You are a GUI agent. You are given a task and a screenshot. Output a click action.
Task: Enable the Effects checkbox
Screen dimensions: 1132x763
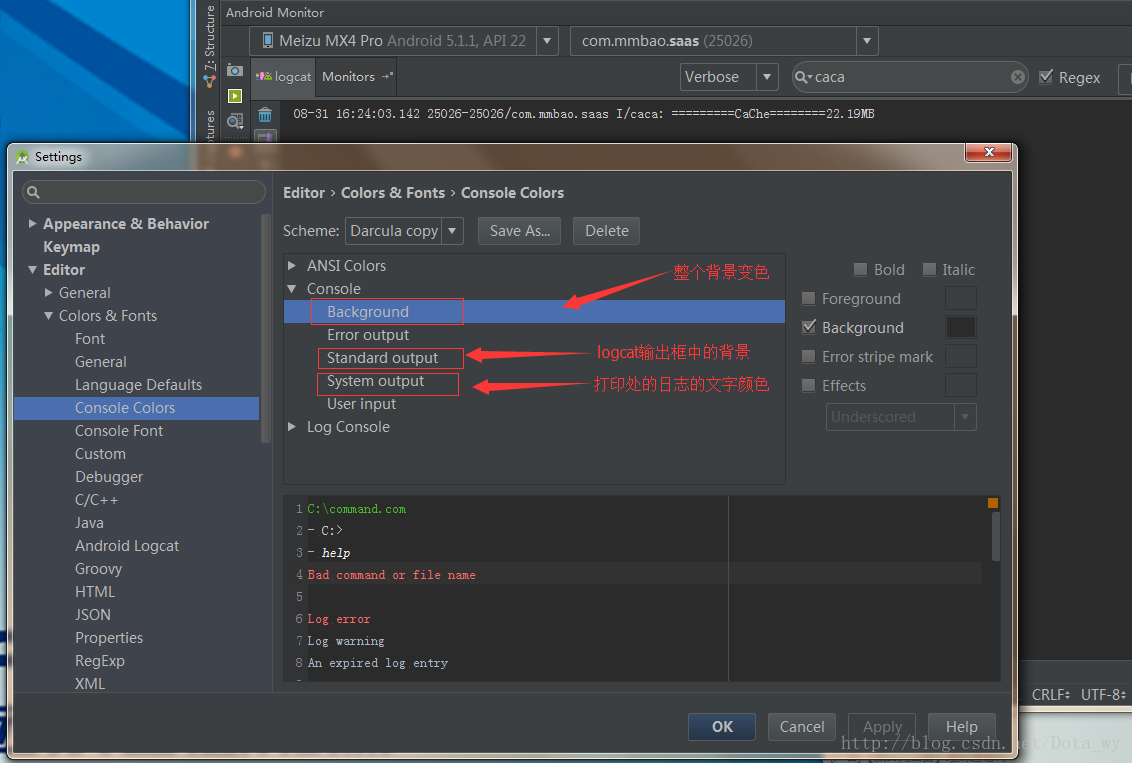809,385
